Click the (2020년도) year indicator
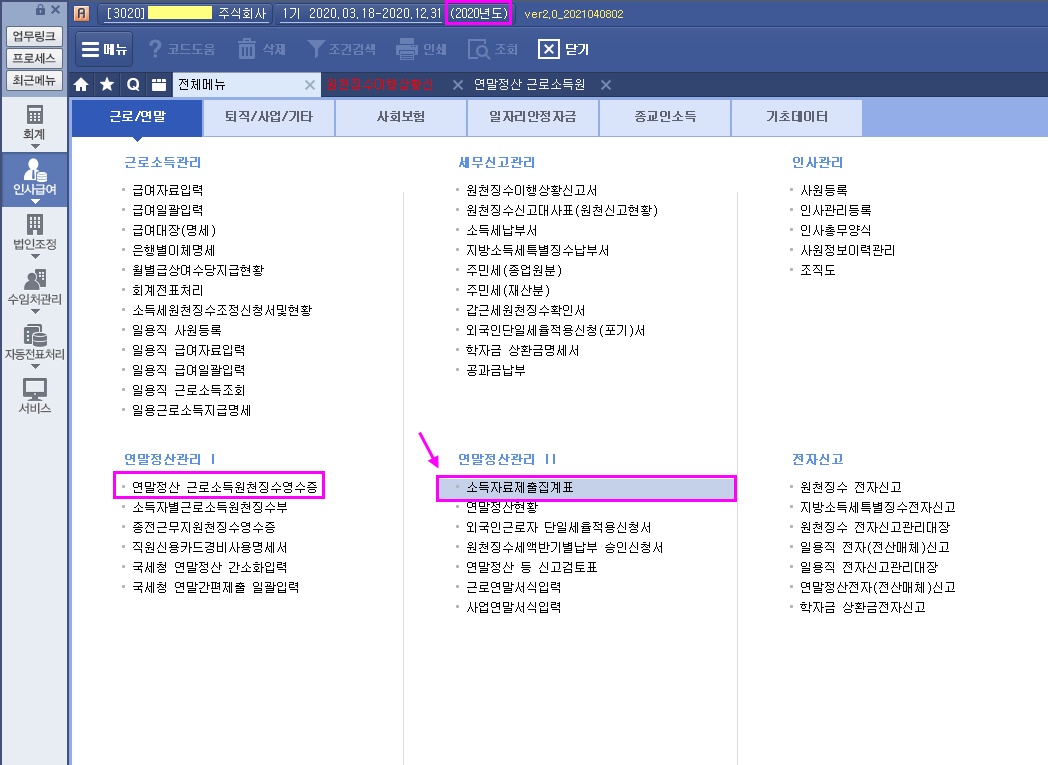Viewport: 1048px width, 765px height. pyautogui.click(x=479, y=13)
